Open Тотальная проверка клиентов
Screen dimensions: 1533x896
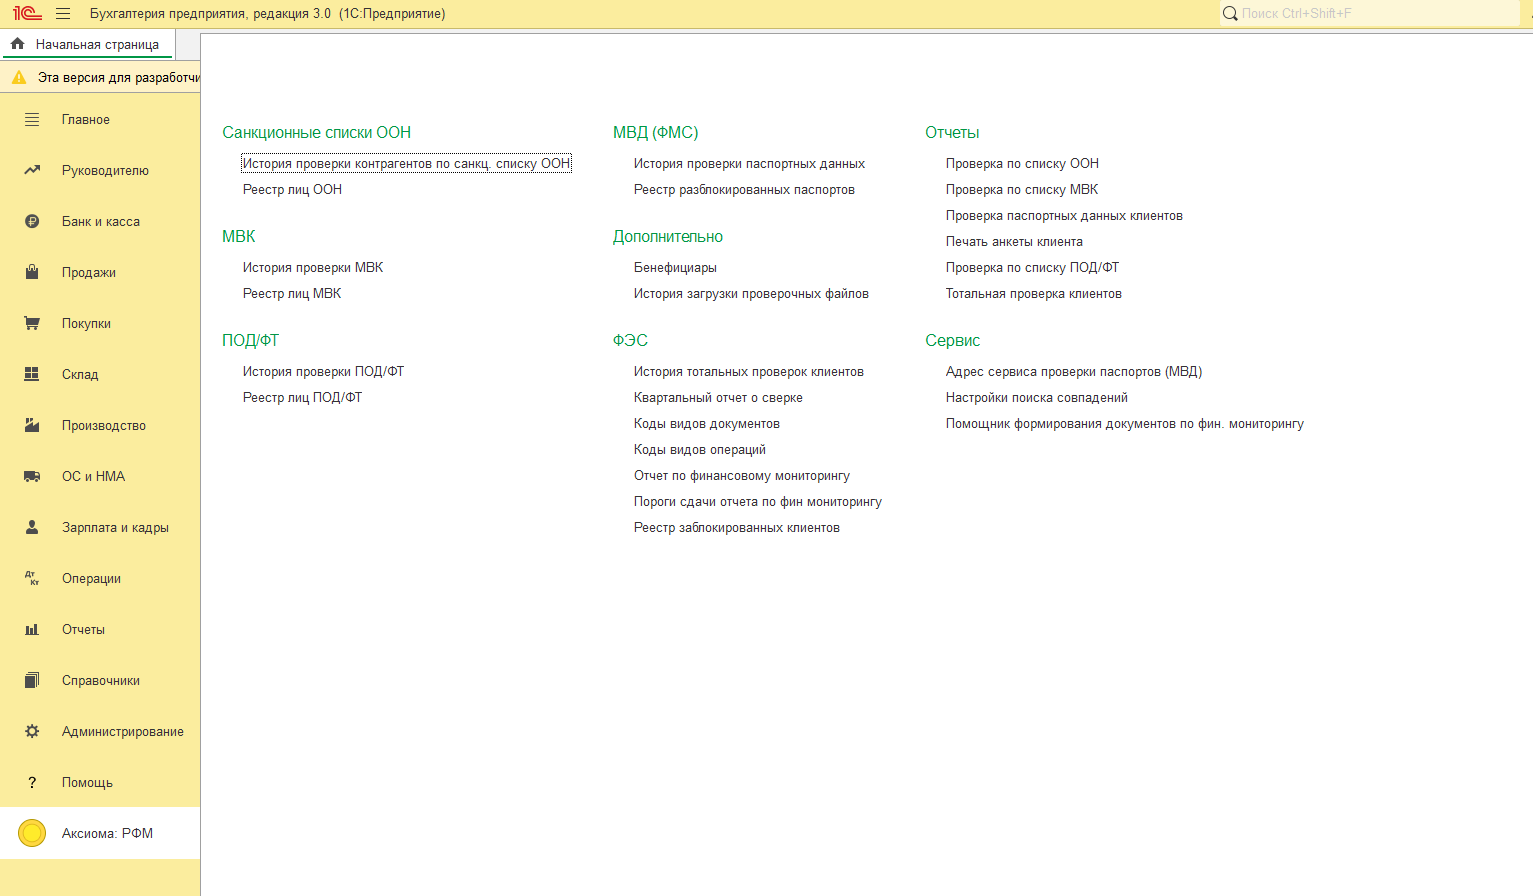1034,293
